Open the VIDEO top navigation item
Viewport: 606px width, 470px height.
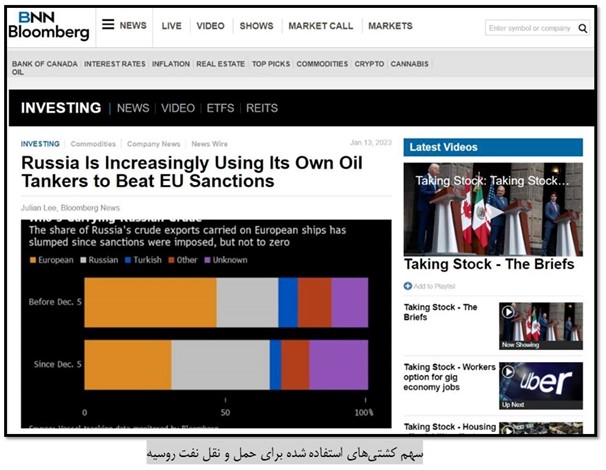(210, 26)
